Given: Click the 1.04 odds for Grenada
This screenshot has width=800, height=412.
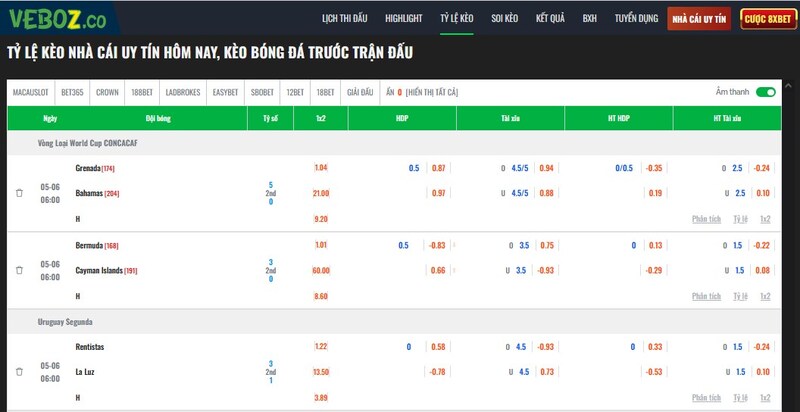Looking at the screenshot, I should (x=321, y=168).
